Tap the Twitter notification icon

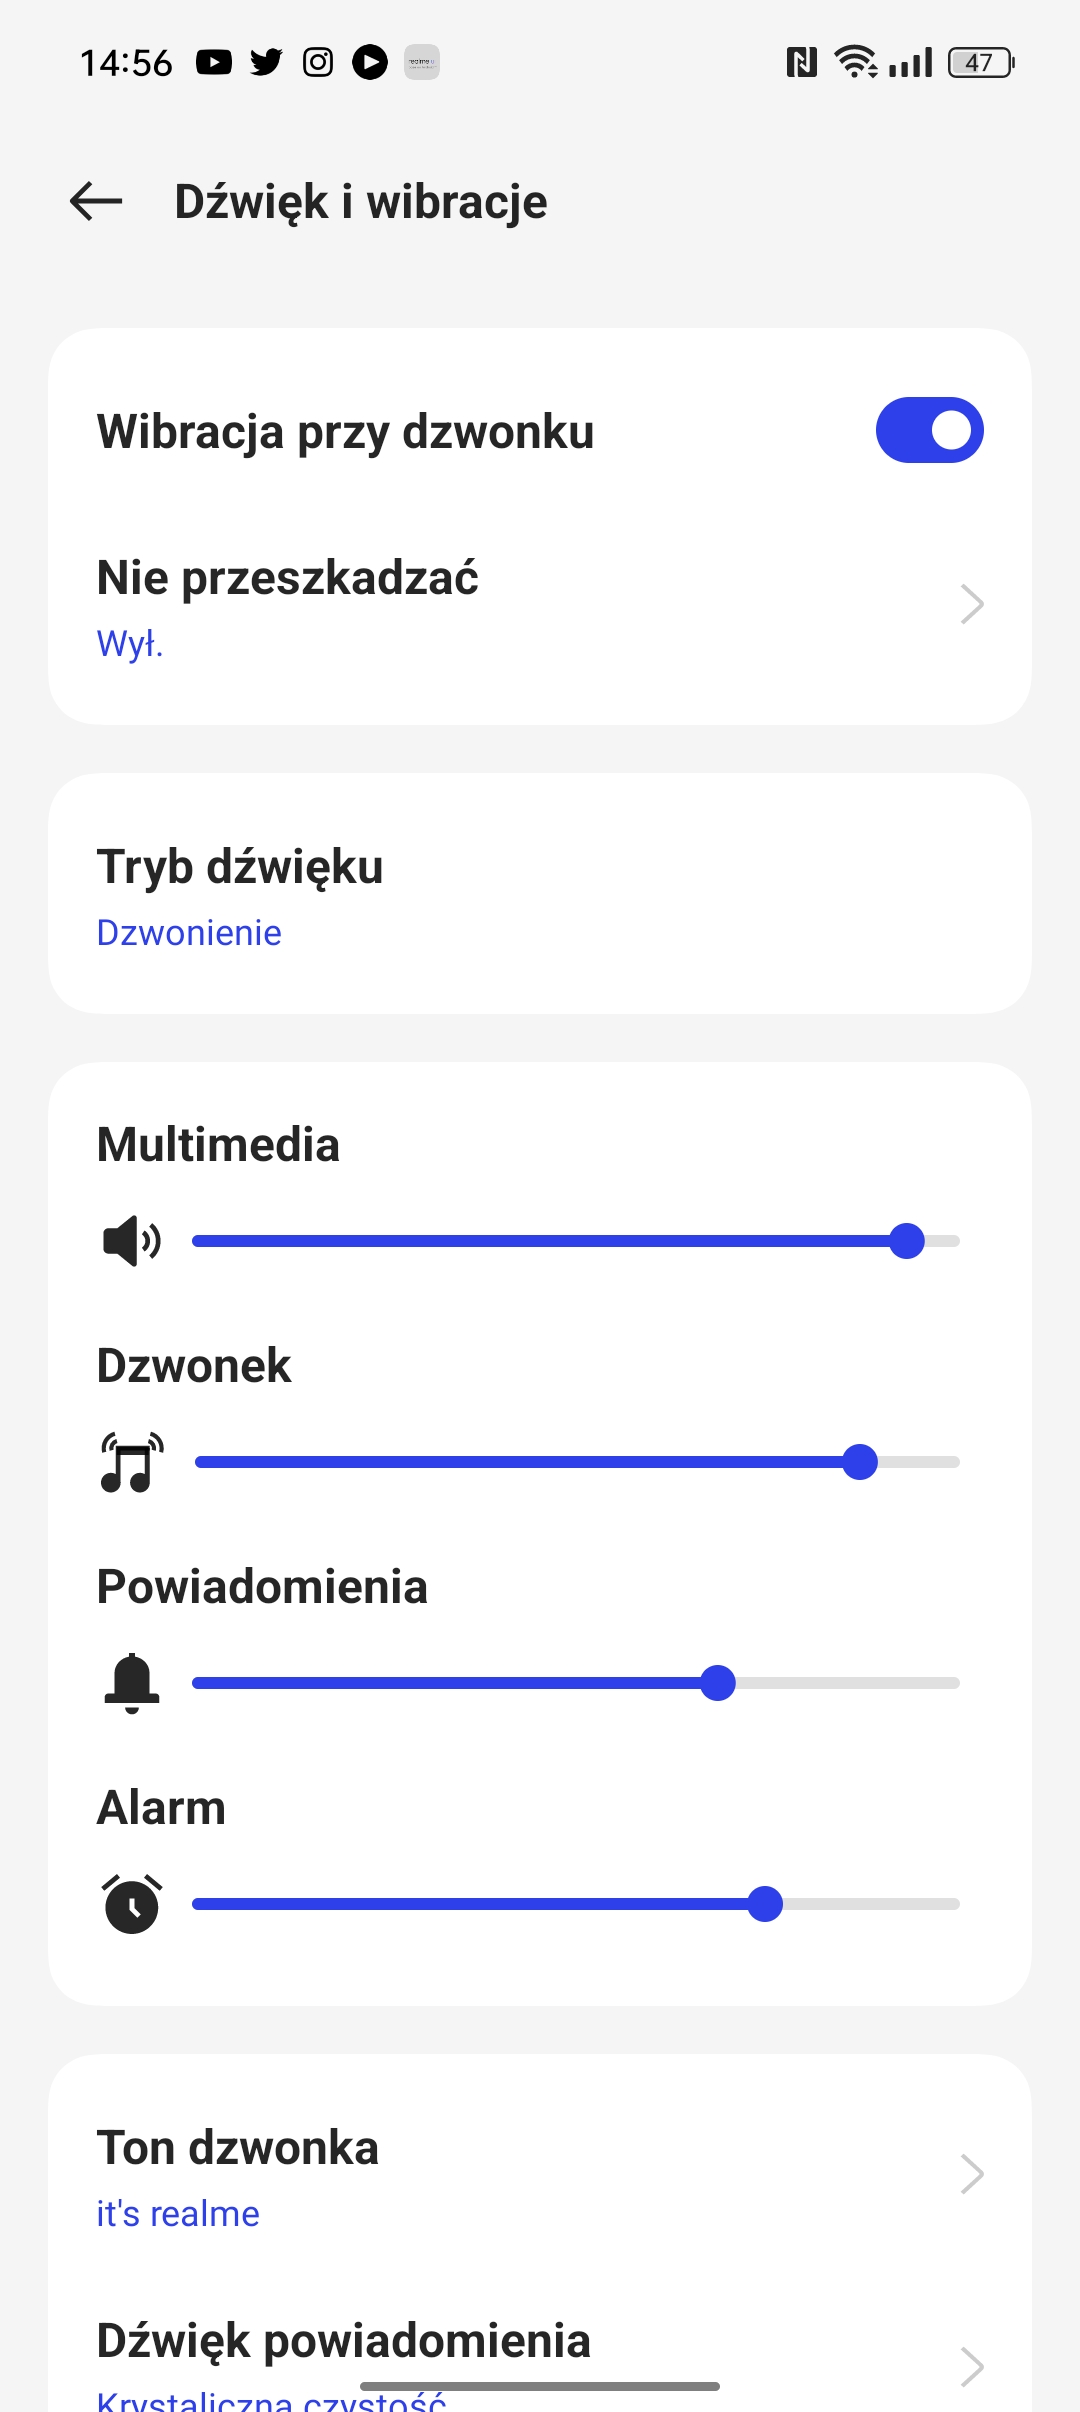[266, 63]
